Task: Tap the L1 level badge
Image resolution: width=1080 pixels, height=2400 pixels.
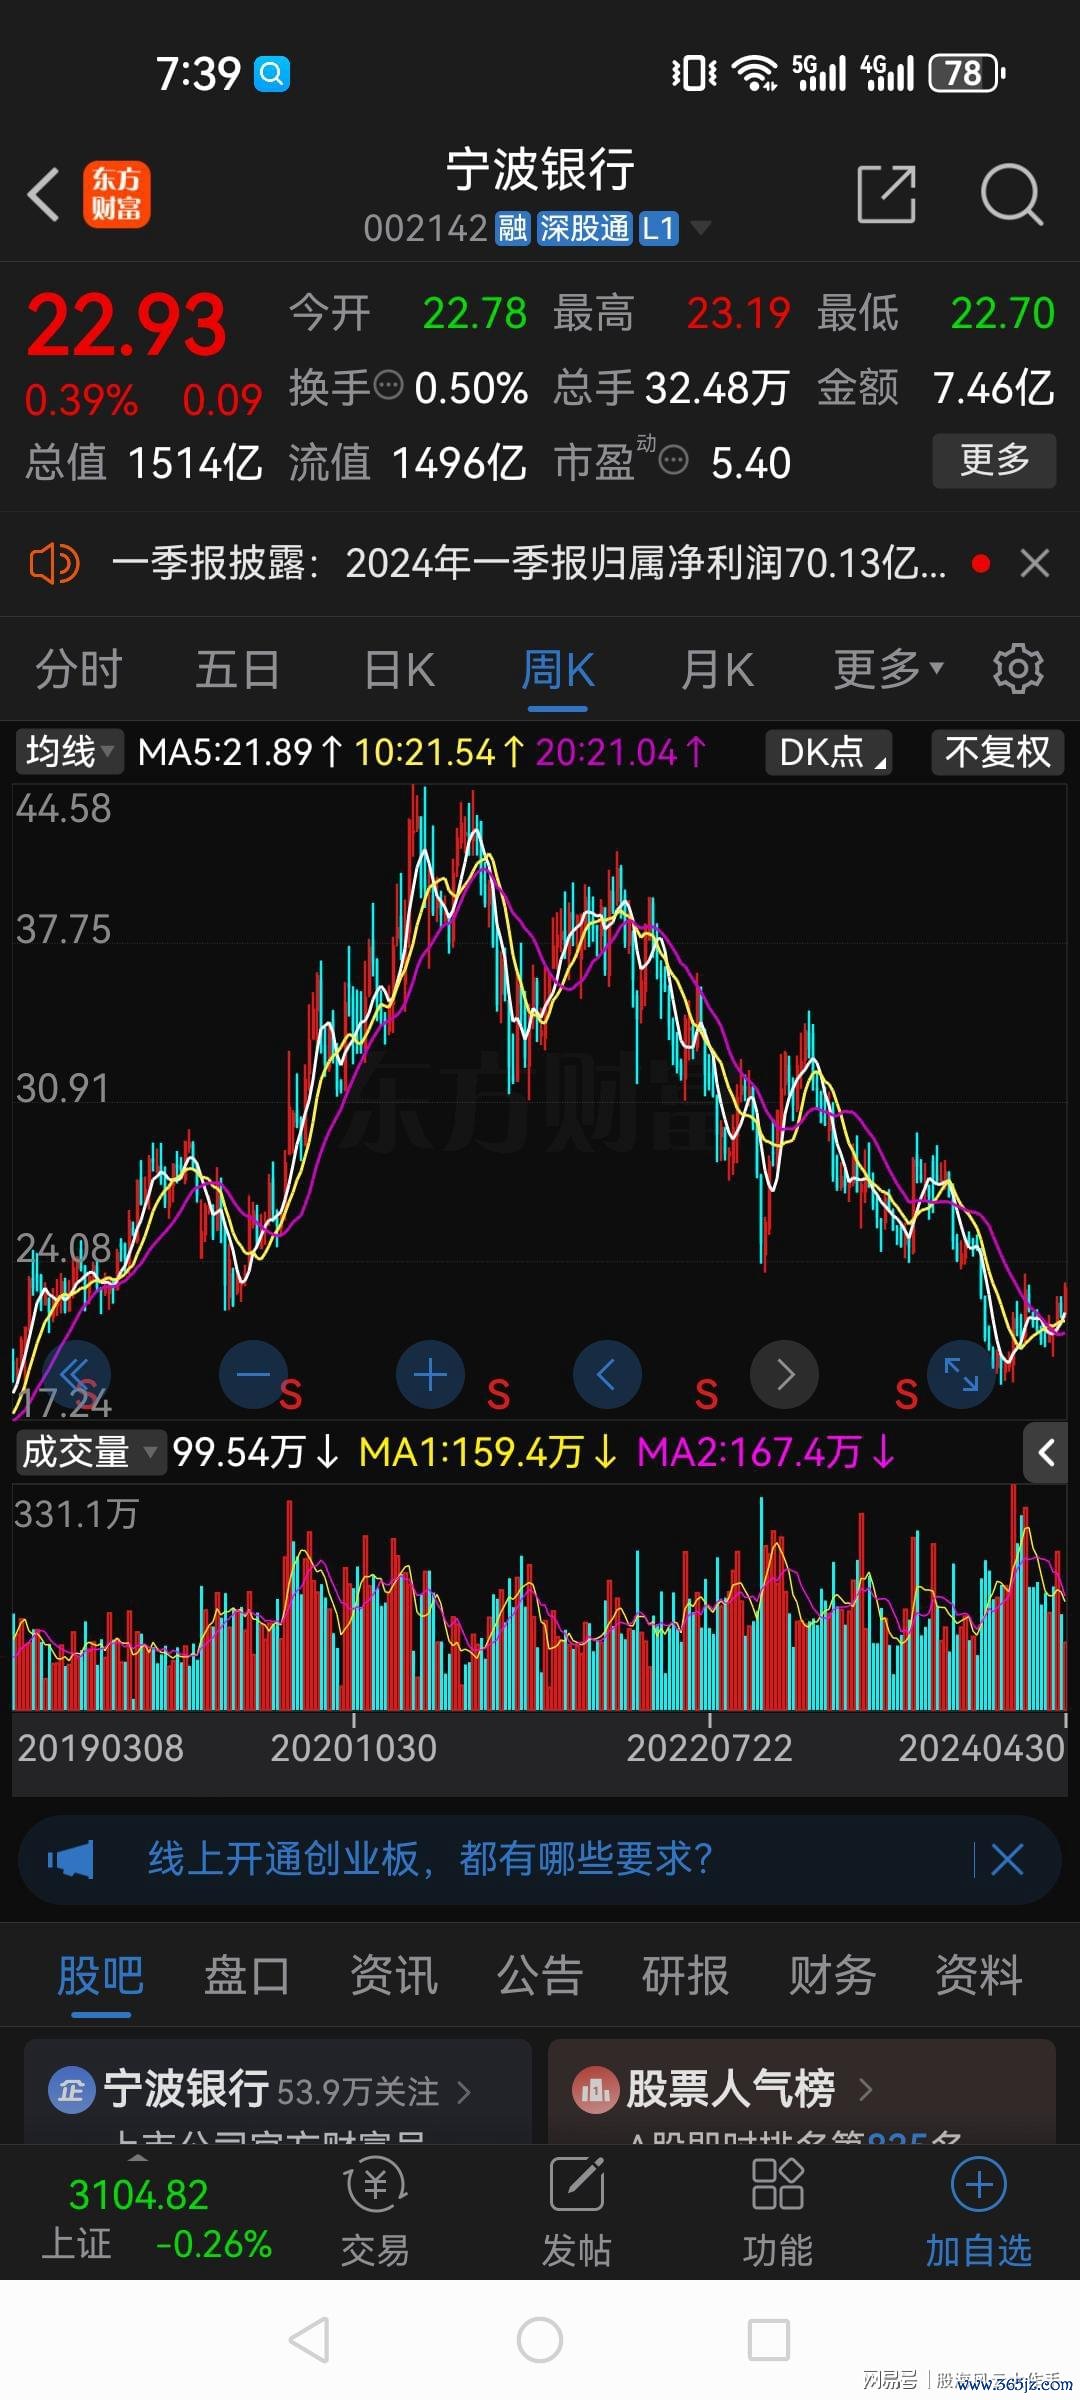Action: pyautogui.click(x=658, y=229)
